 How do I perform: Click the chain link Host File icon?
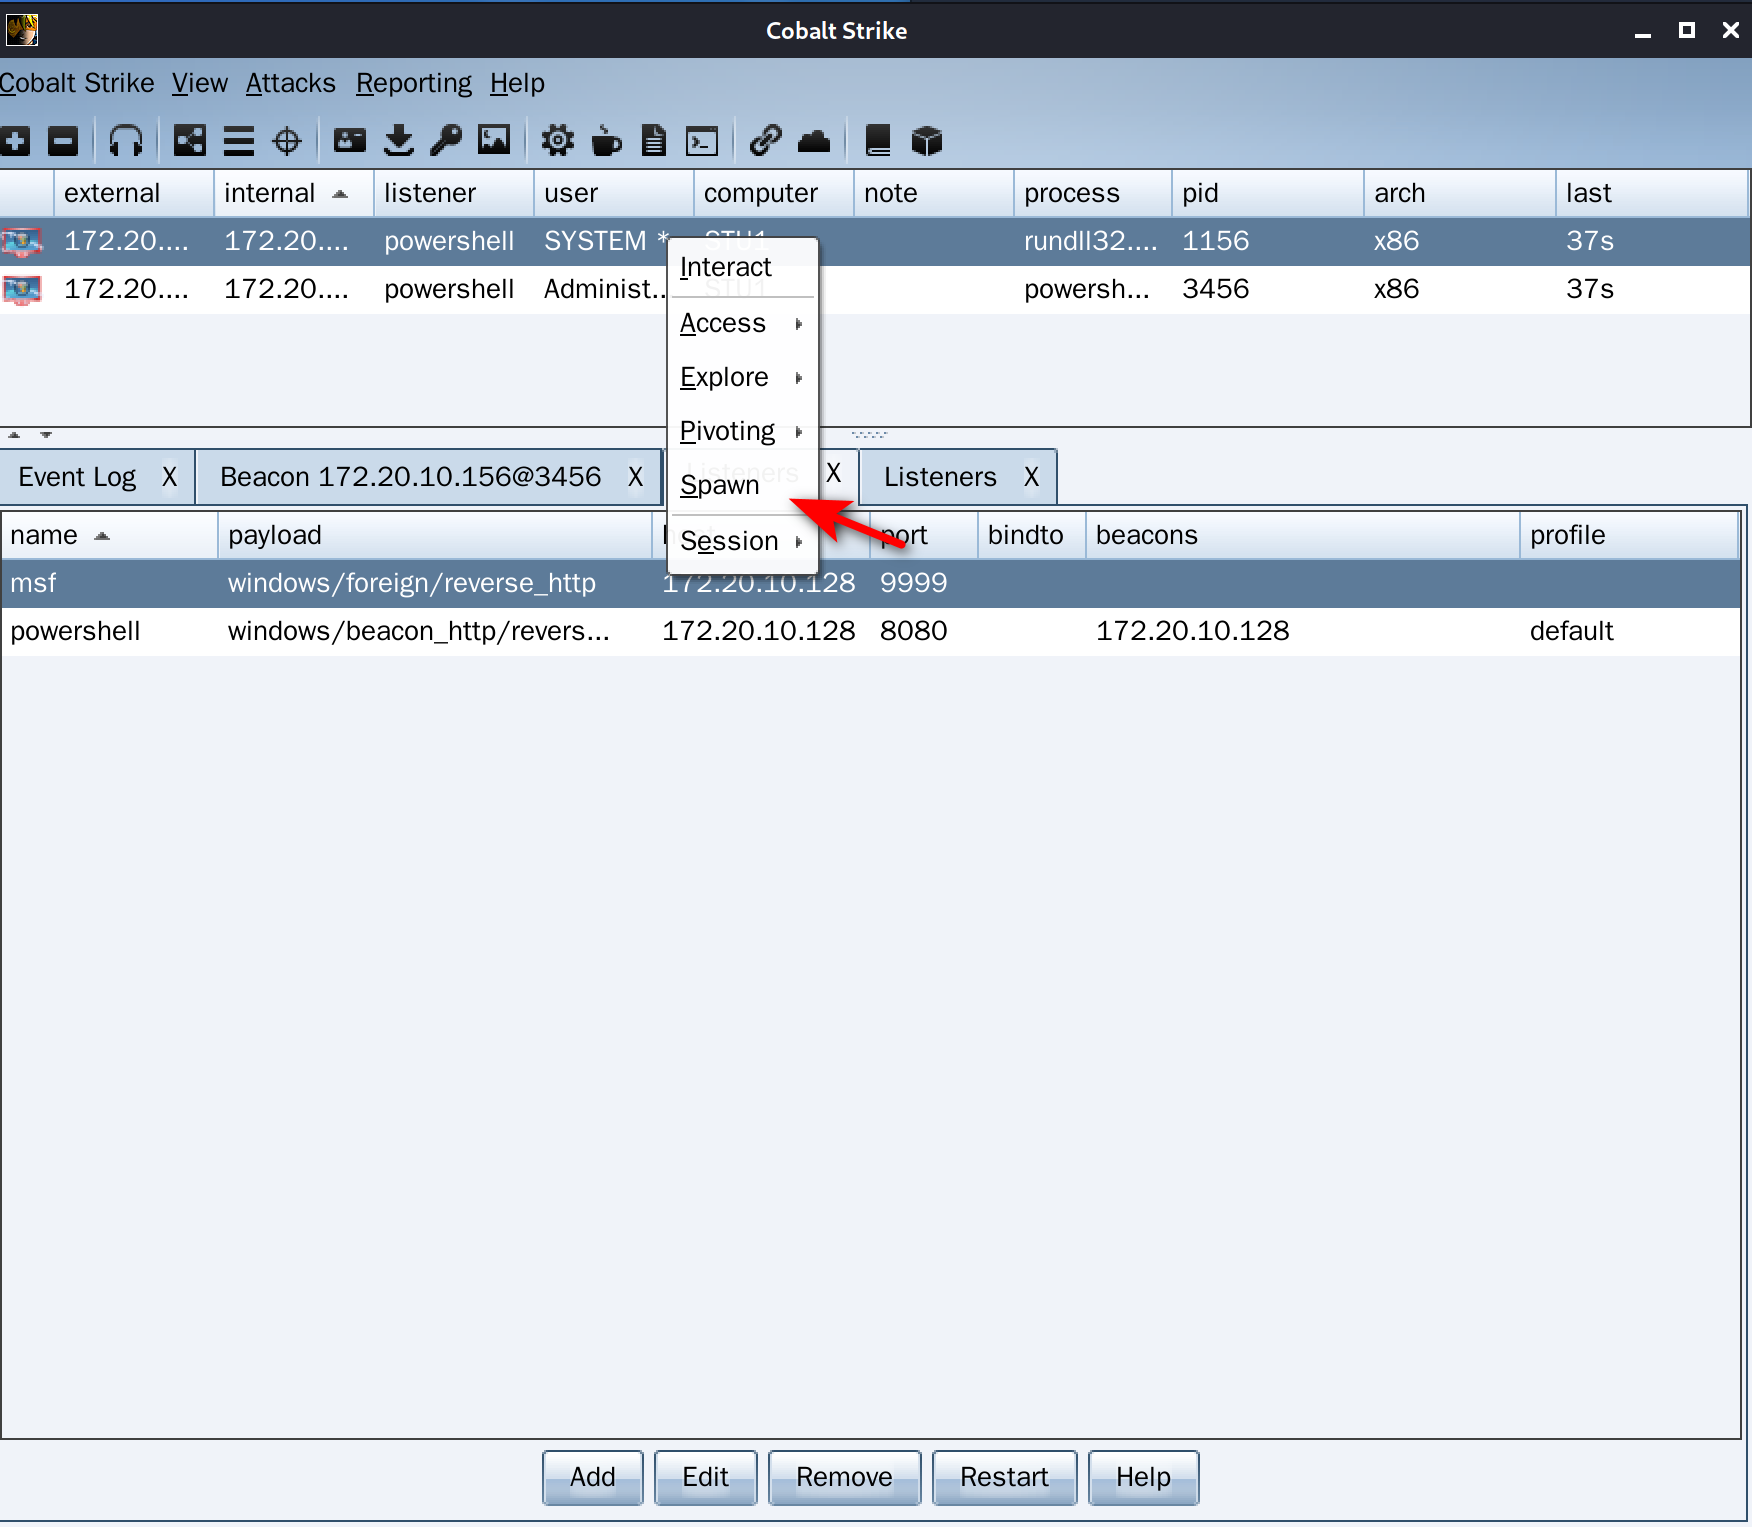click(765, 141)
